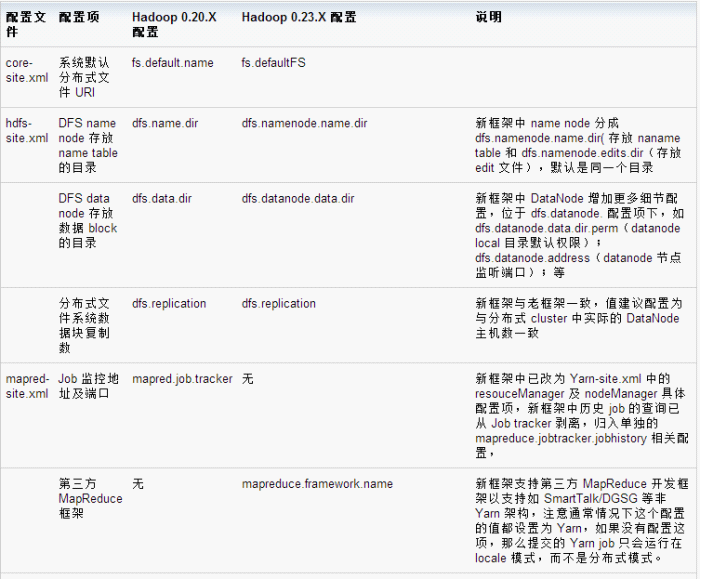Click the '新框架中 name node 分成' description

point(578,145)
